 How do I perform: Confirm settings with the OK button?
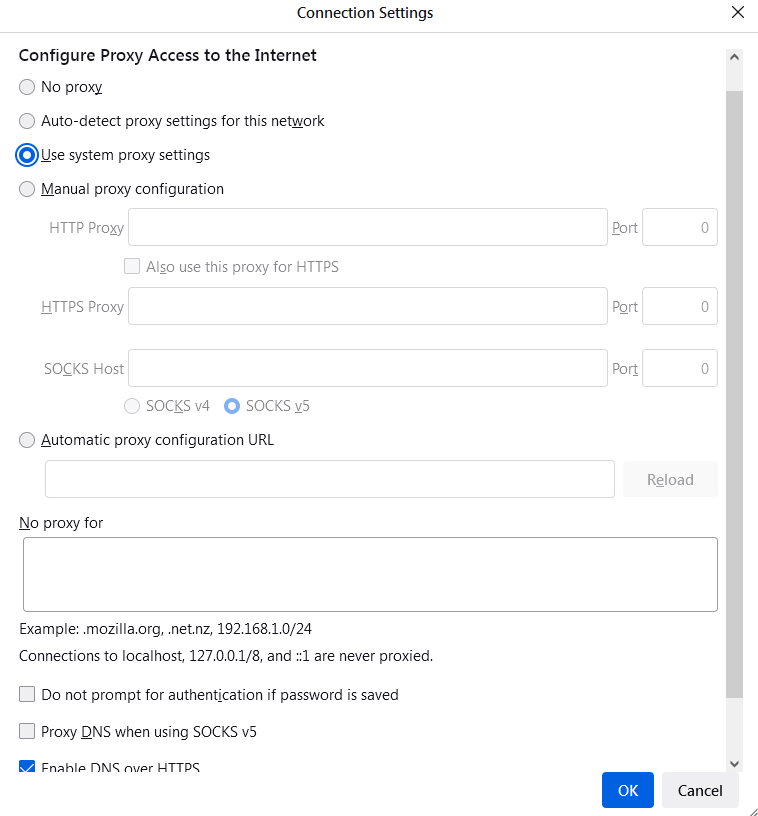[627, 790]
